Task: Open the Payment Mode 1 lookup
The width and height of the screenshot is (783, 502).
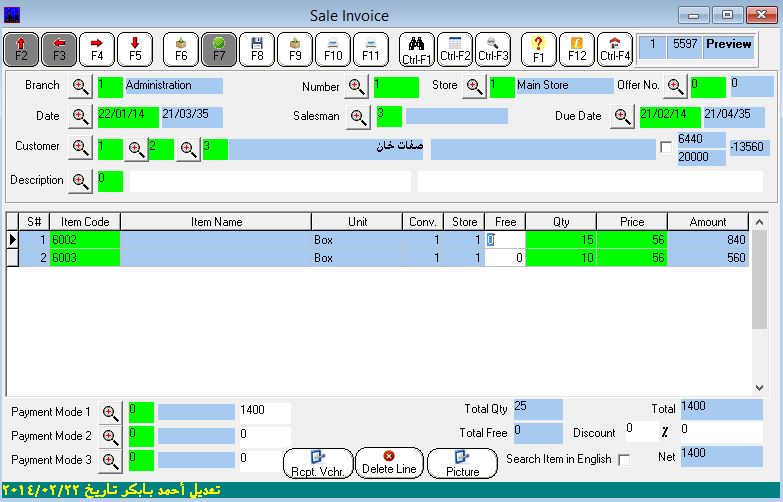Action: point(111,412)
